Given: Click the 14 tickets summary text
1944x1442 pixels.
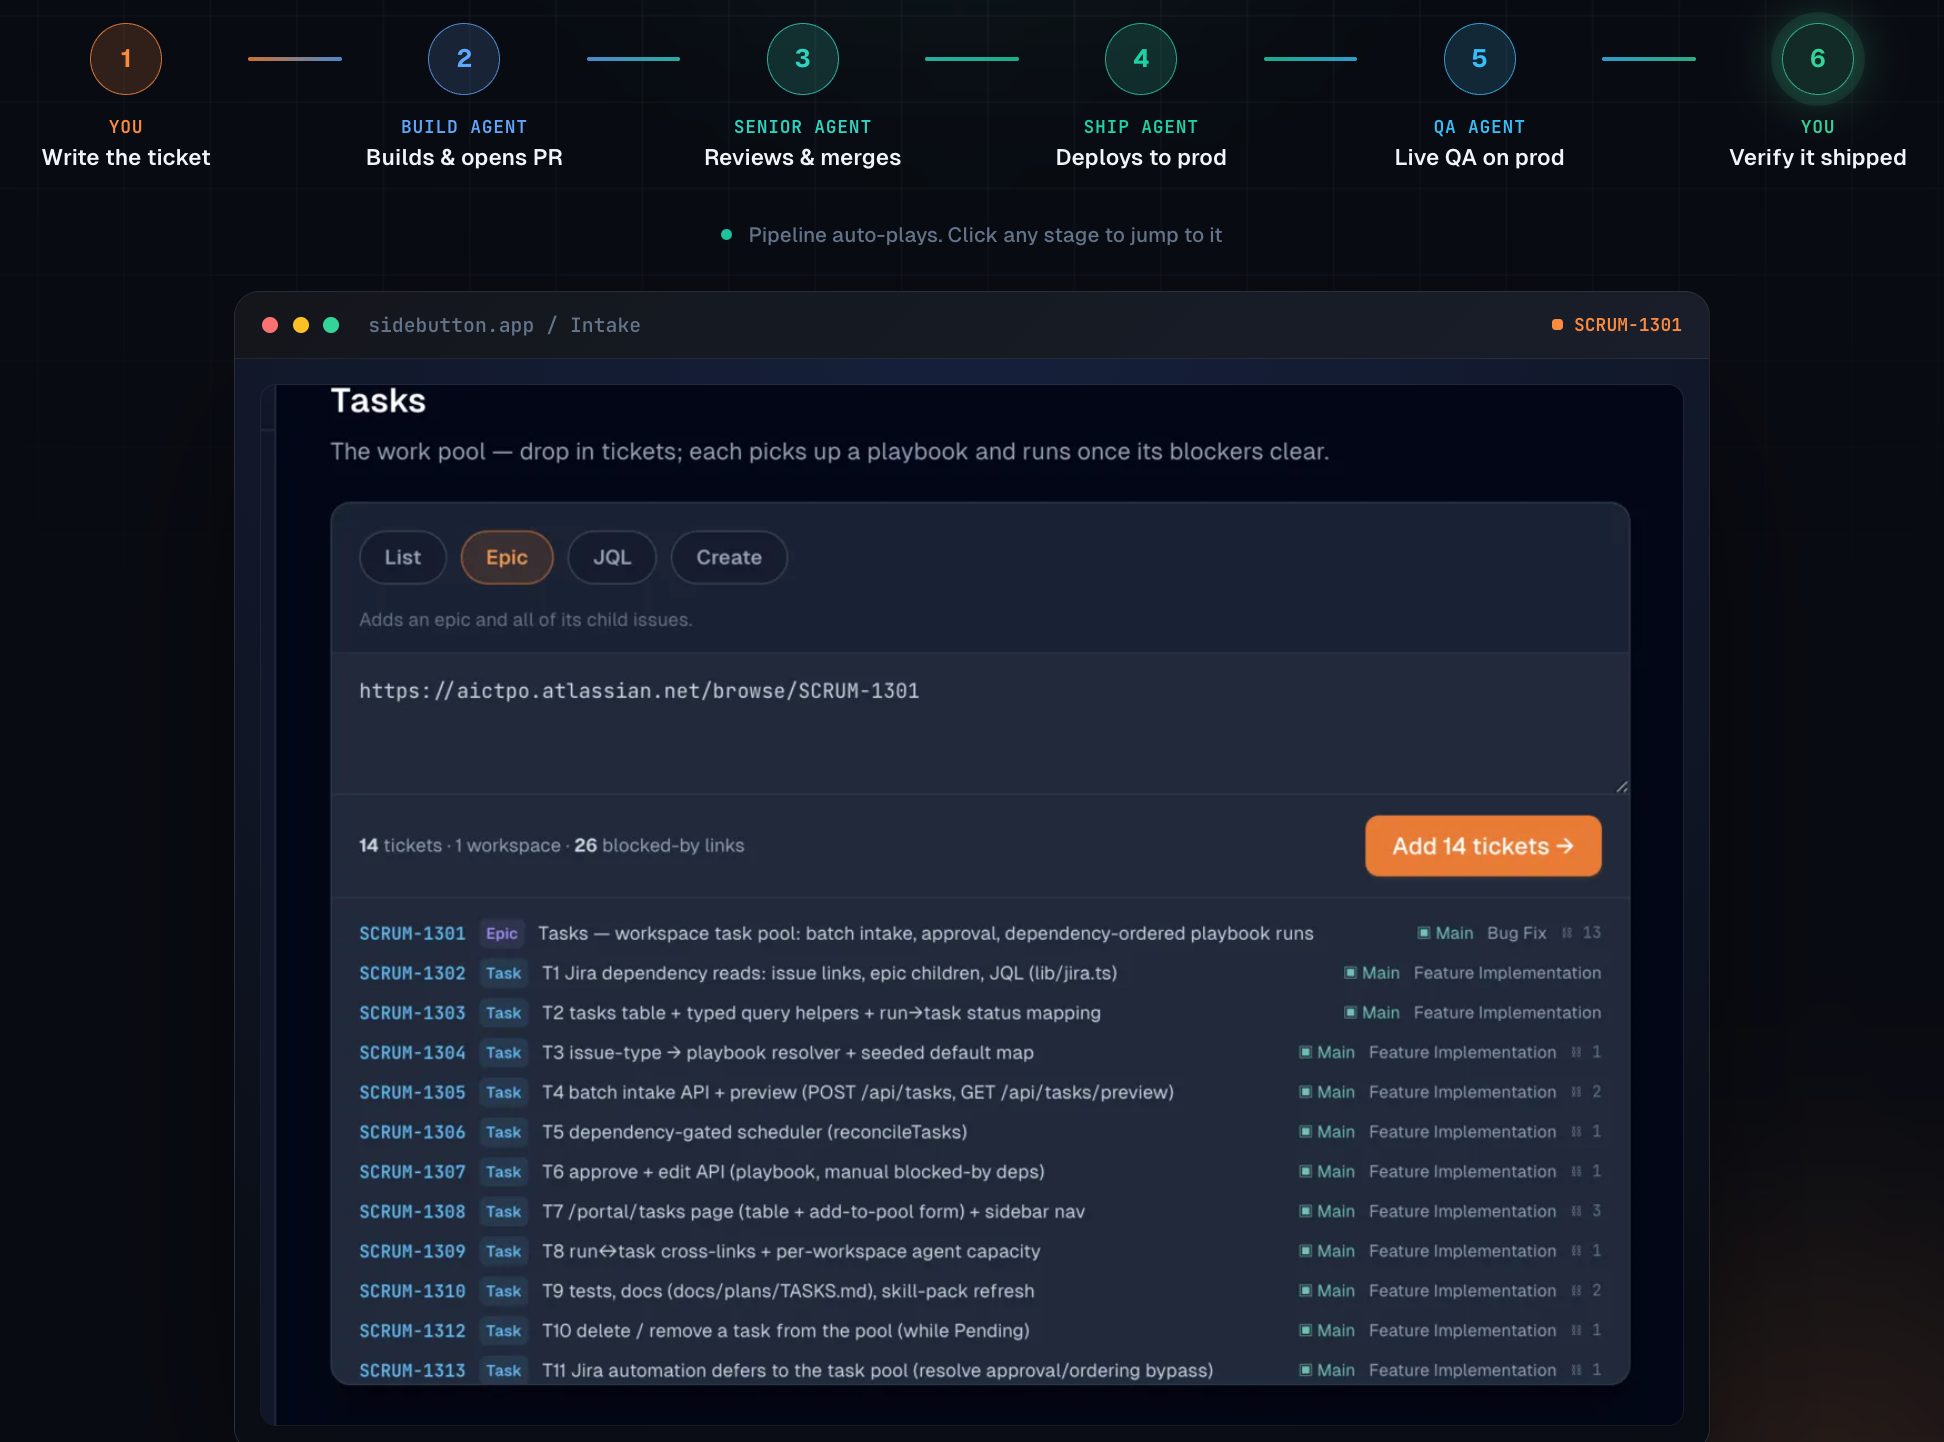Looking at the screenshot, I should tap(552, 846).
